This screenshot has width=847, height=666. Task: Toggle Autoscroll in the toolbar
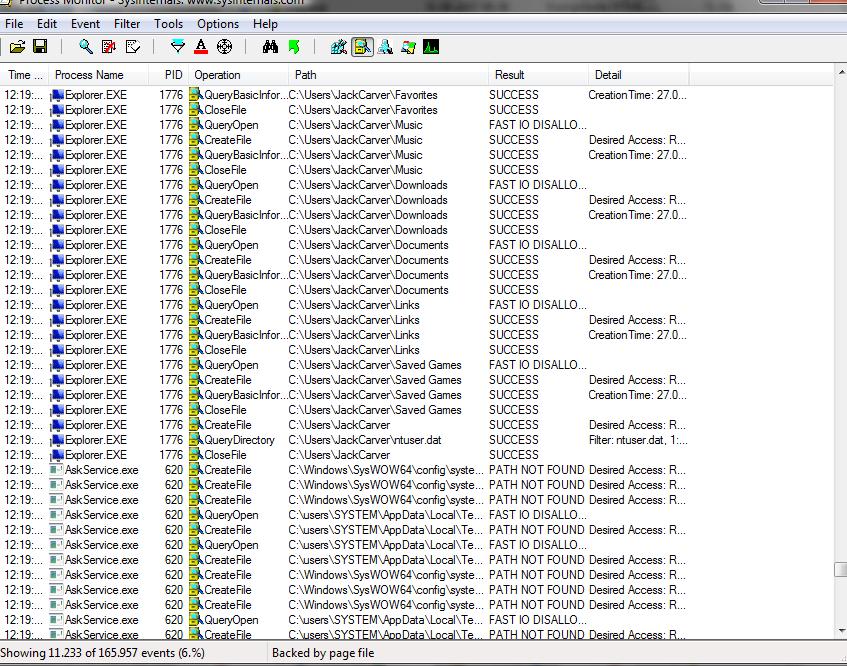tap(109, 47)
